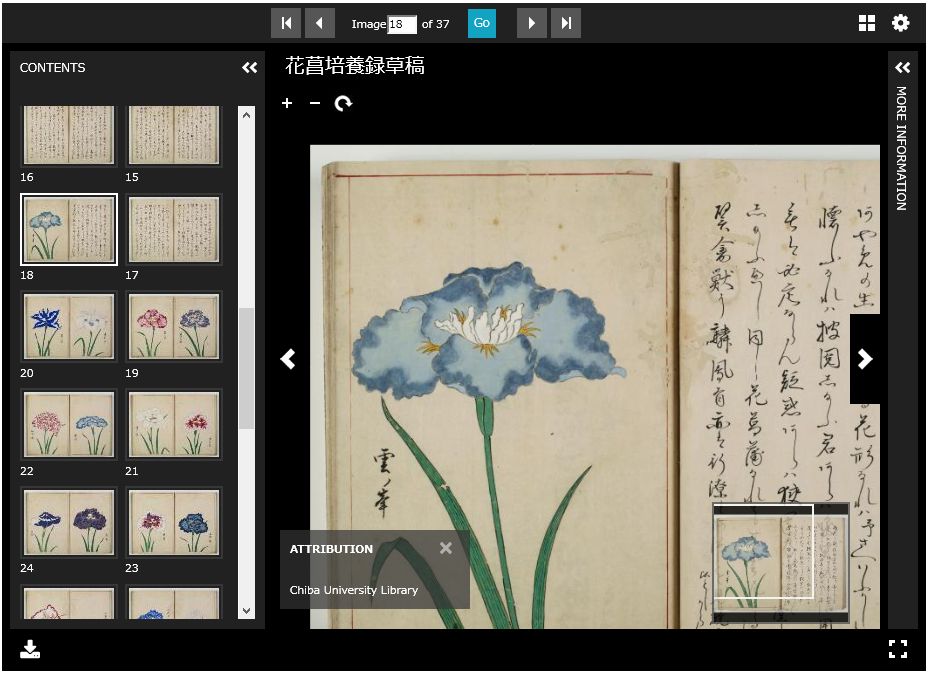
Task: Select thumbnail 18 with blue iris
Action: click(x=69, y=229)
